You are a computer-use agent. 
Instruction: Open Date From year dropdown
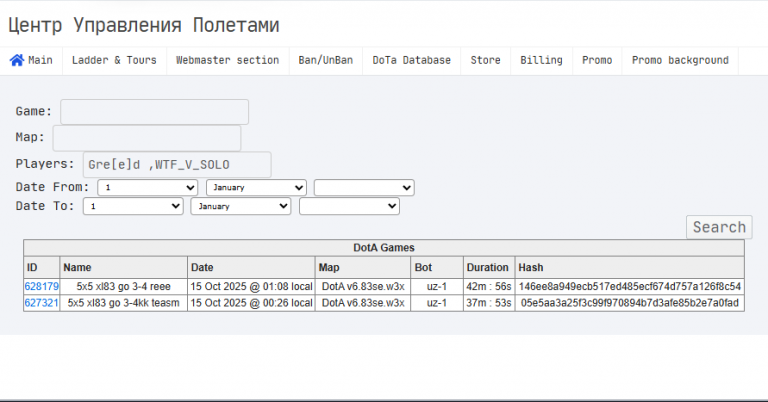pos(364,188)
